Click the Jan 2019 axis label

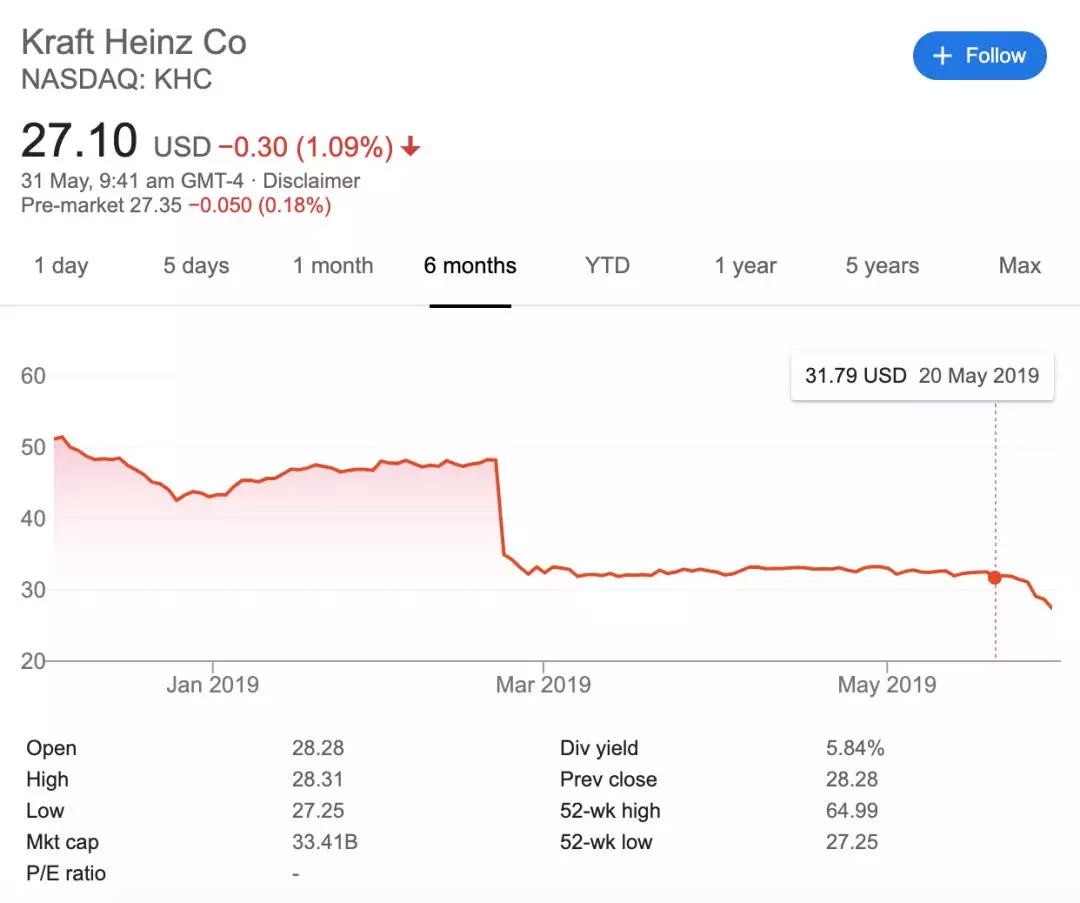(x=212, y=685)
